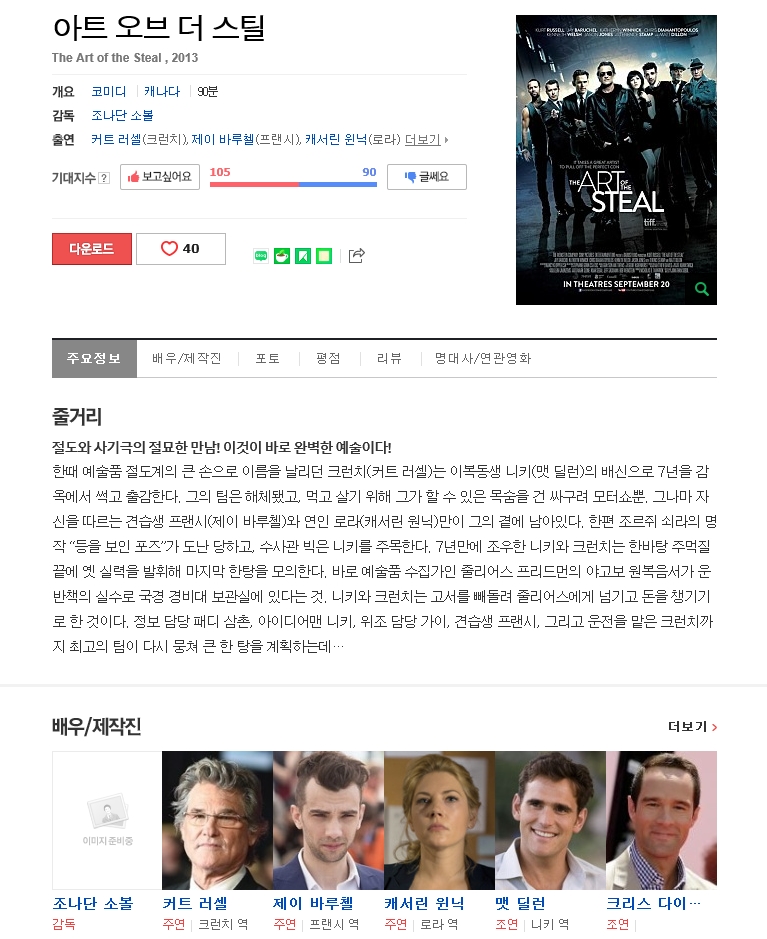Open the 평점 tab
This screenshot has height=939, width=767.
click(328, 358)
